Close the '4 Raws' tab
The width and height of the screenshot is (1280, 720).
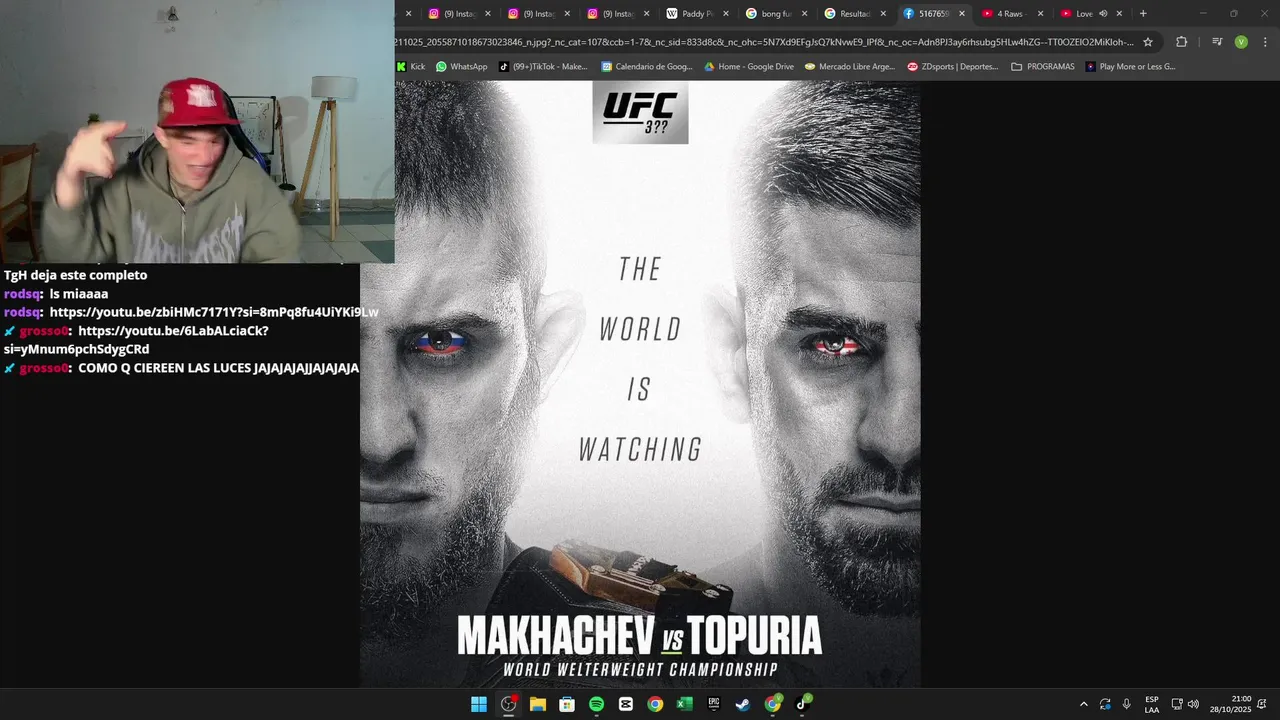[x=1040, y=14]
